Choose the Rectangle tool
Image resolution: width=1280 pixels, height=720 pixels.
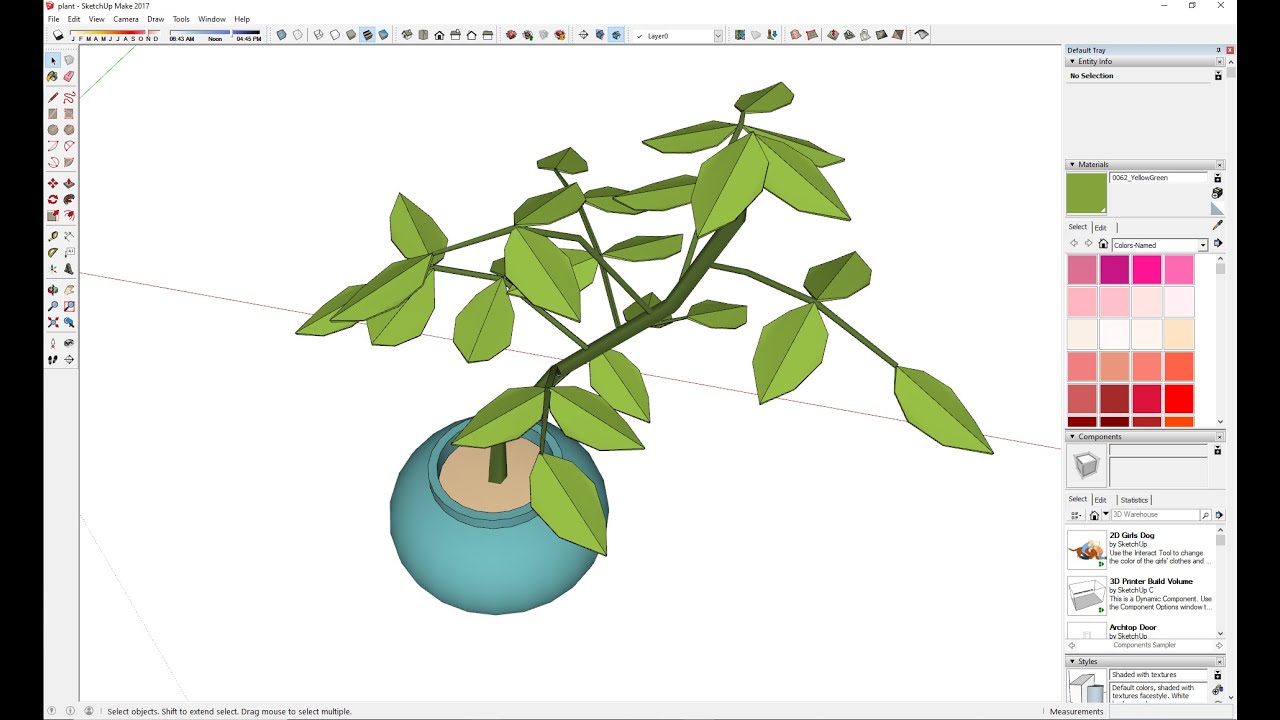click(53, 114)
